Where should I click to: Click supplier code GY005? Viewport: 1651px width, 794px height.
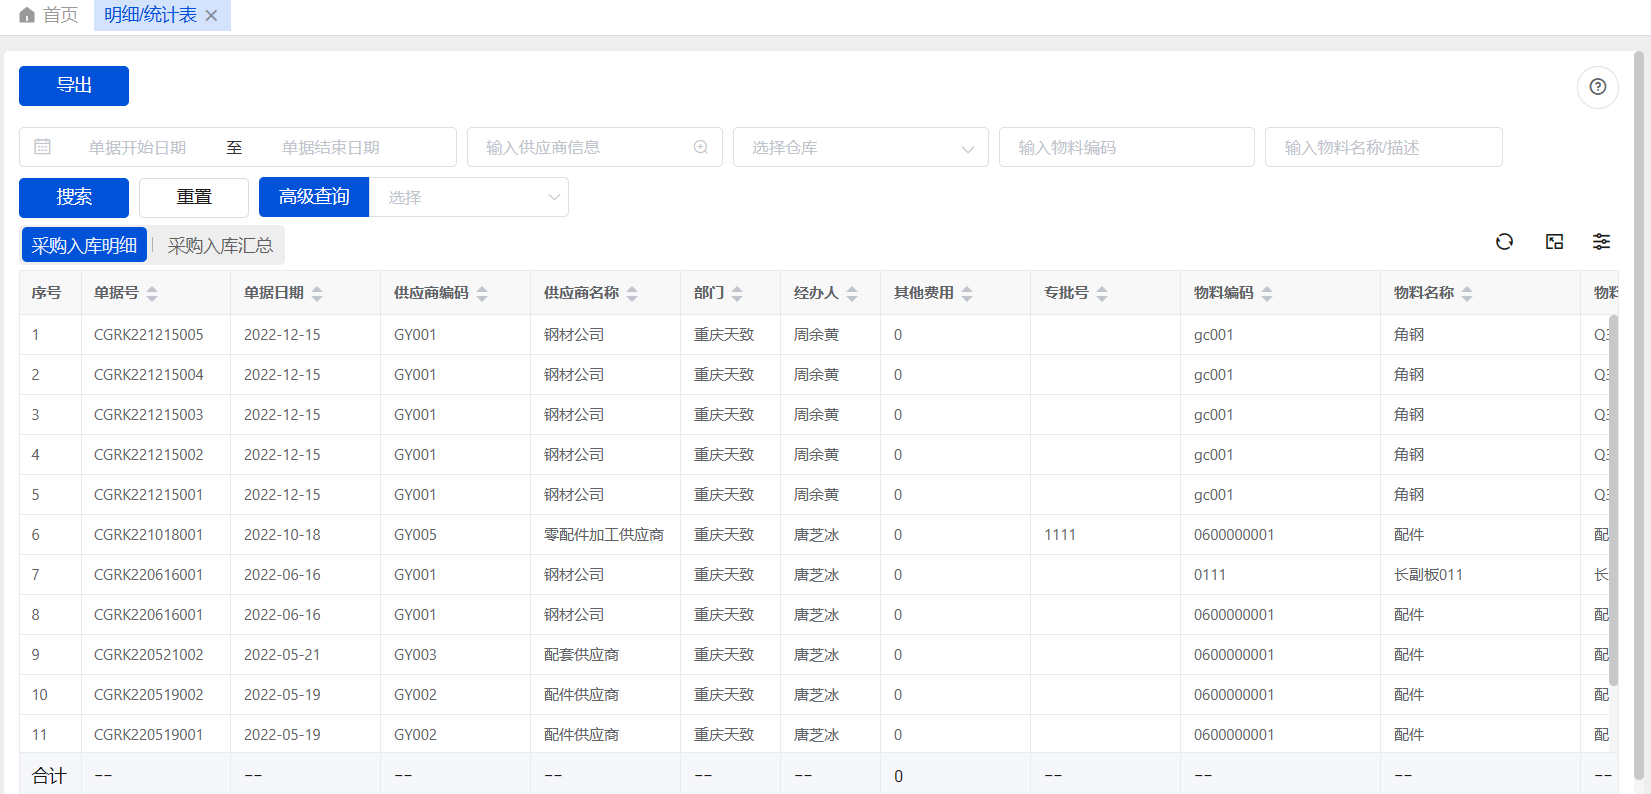415,535
